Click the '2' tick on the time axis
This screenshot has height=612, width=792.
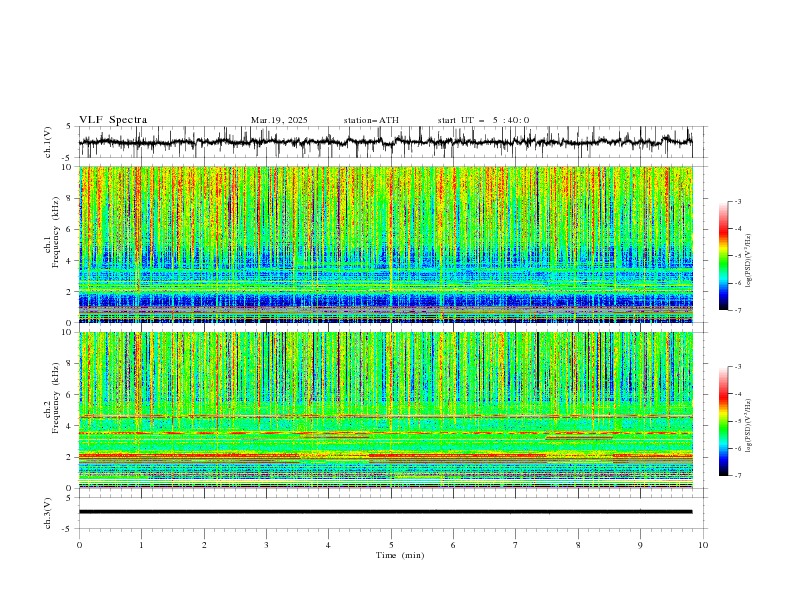(204, 545)
